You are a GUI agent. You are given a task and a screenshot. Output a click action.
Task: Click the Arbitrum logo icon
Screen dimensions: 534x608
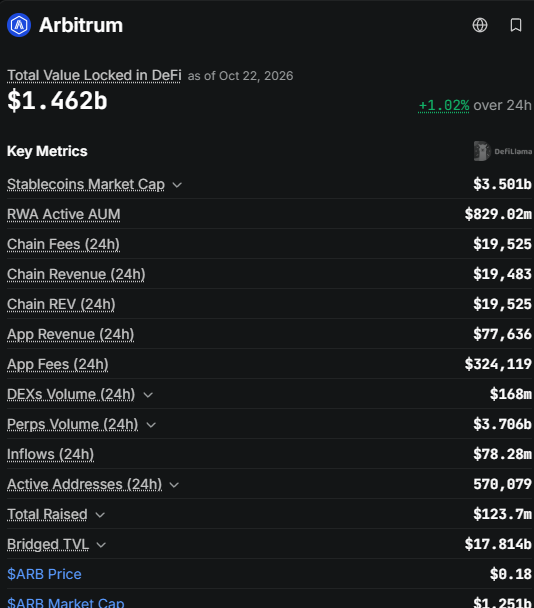coord(19,25)
